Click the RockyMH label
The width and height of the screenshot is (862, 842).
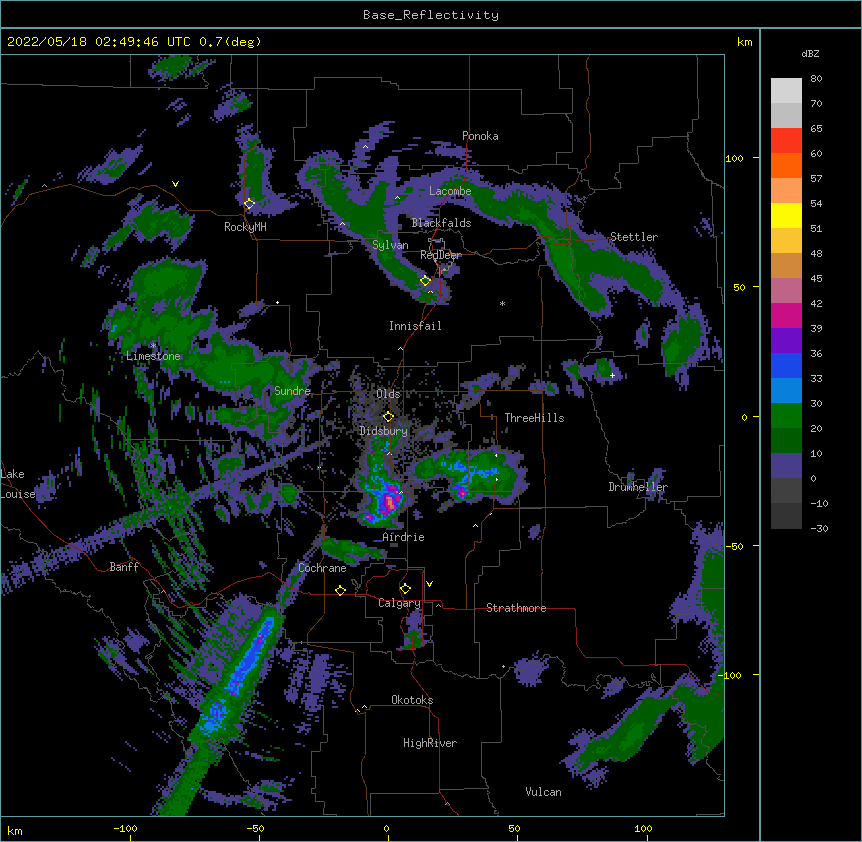[x=245, y=227]
